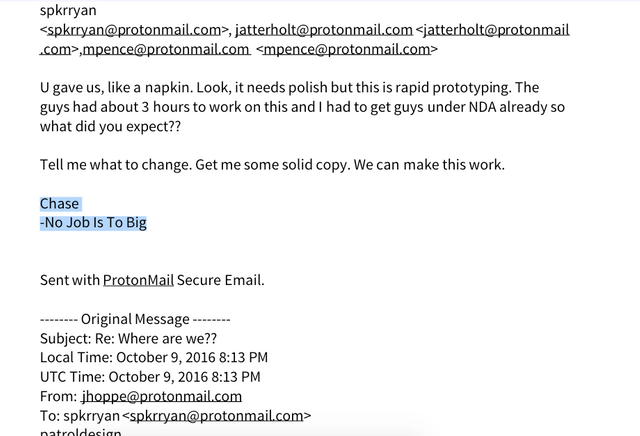Click the "what did you expect??" text
640x436 pixels.
tap(110, 127)
